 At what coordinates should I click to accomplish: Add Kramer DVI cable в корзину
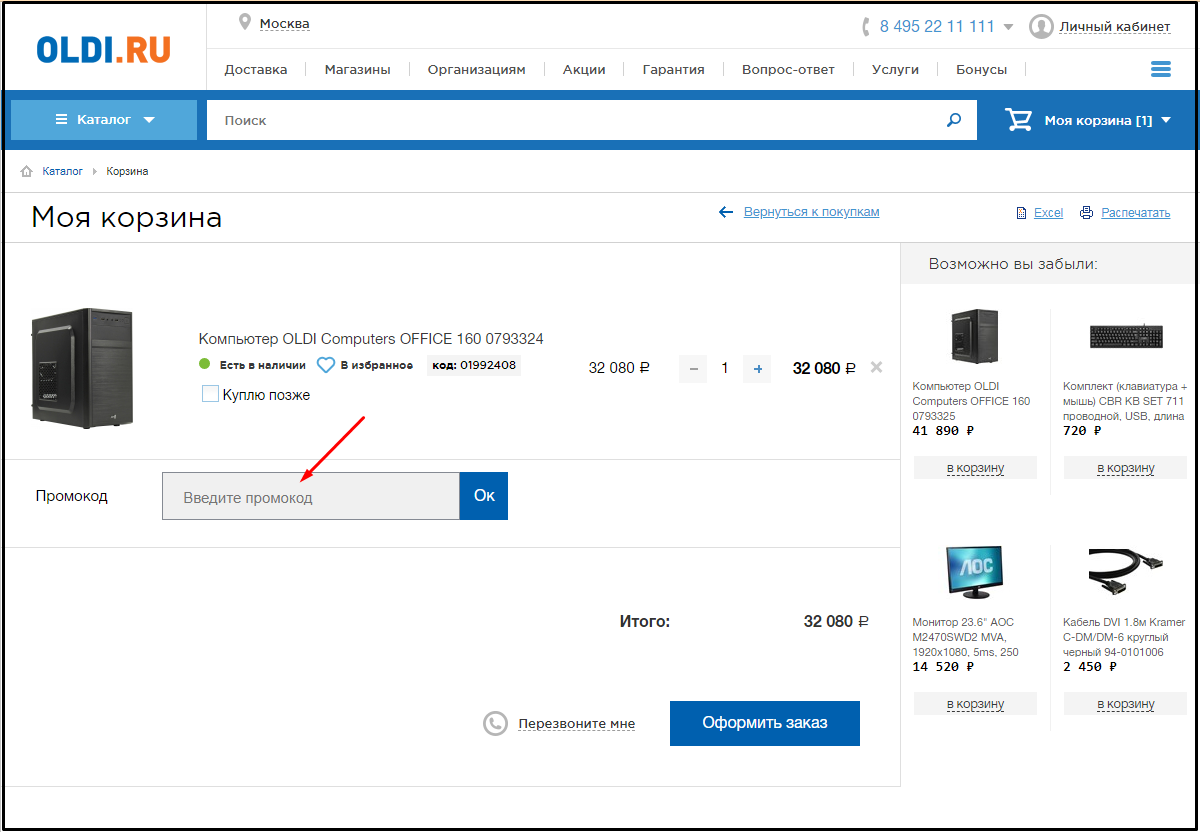1125,703
